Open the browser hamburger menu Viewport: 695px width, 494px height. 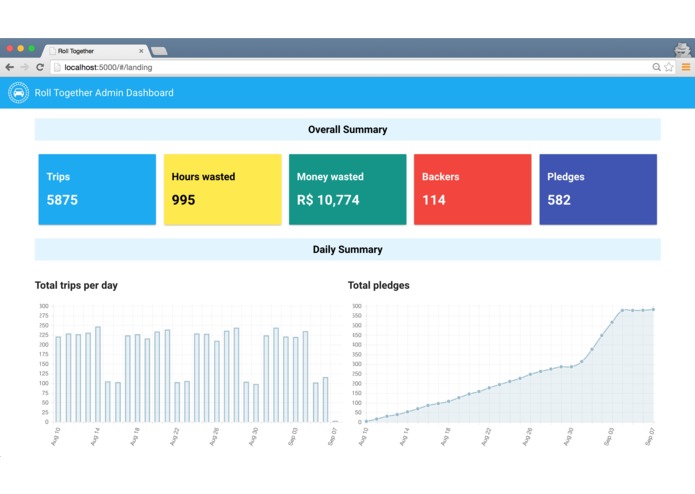coord(686,67)
